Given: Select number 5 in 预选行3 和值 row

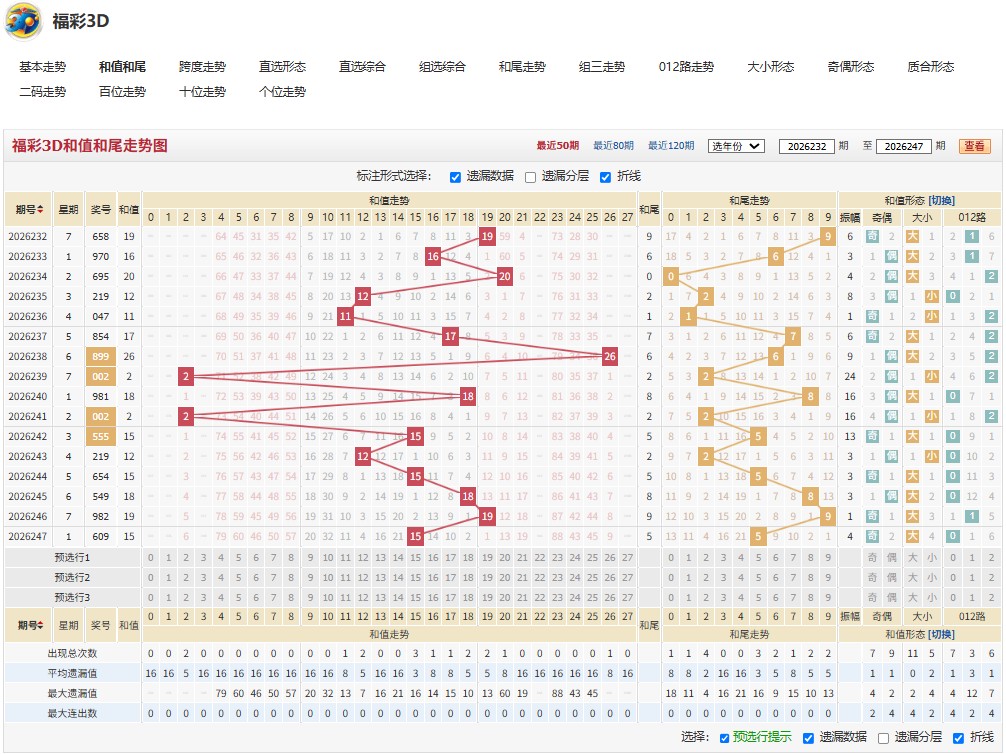Looking at the screenshot, I should coord(239,597).
